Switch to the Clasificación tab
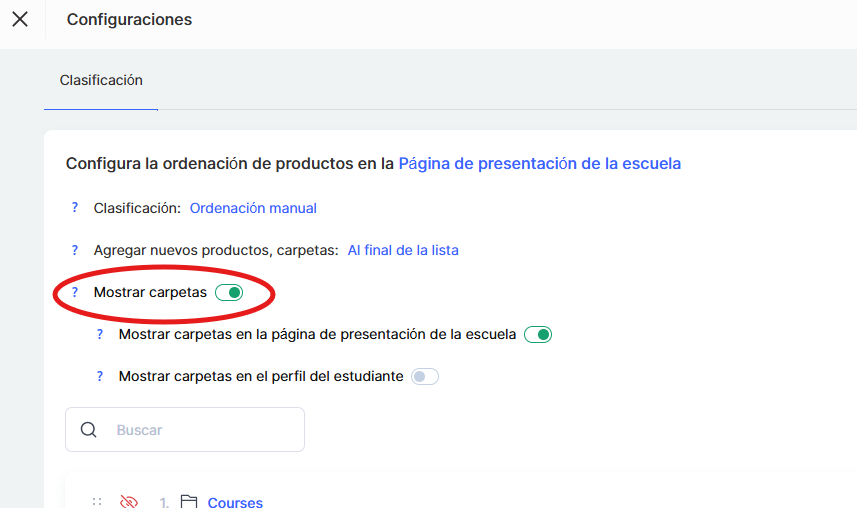The height and width of the screenshot is (508, 857). (x=101, y=80)
